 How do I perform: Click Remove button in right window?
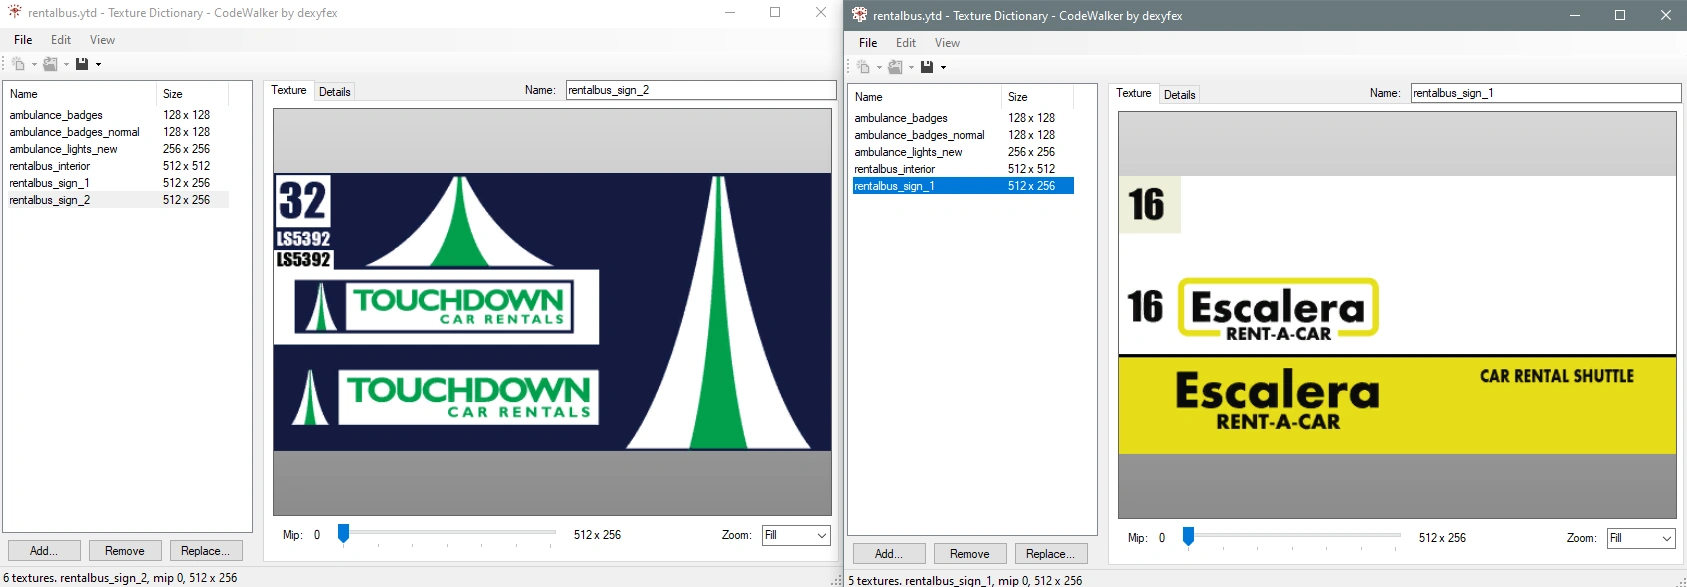pos(970,554)
